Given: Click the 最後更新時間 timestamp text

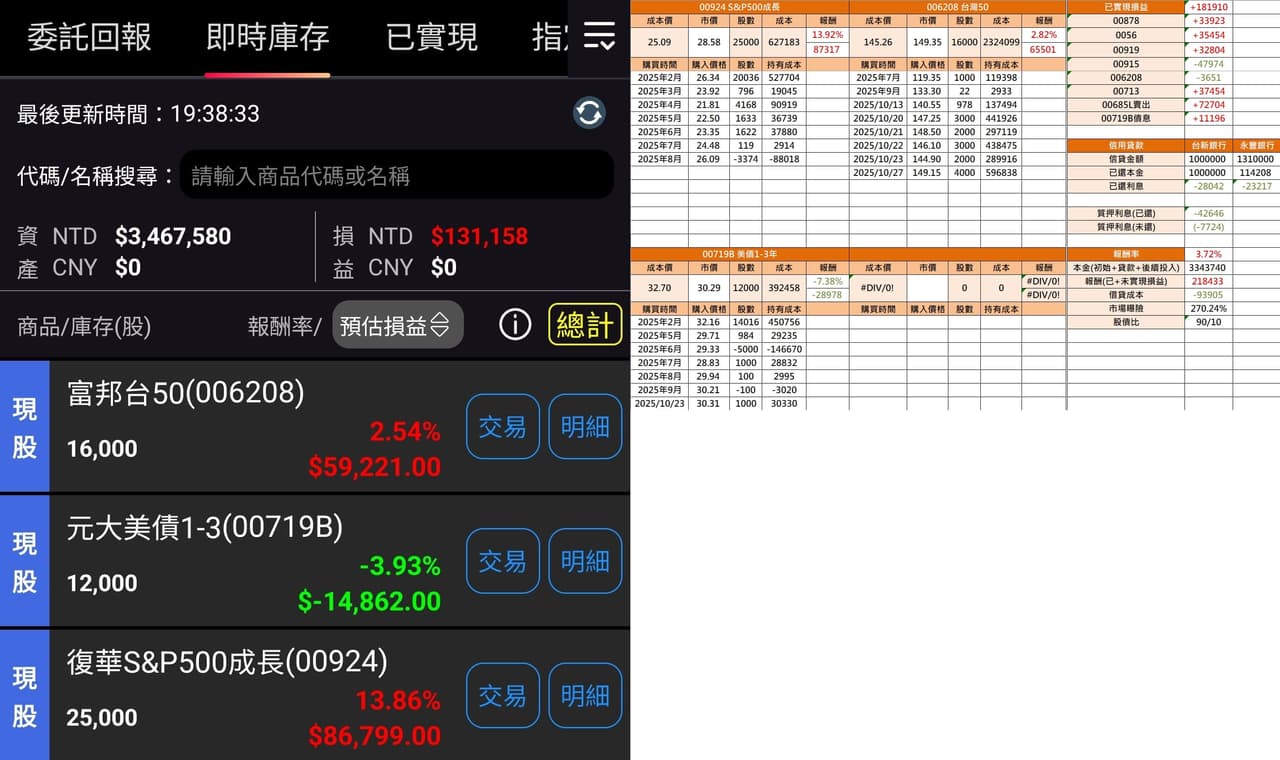Looking at the screenshot, I should tap(138, 113).
